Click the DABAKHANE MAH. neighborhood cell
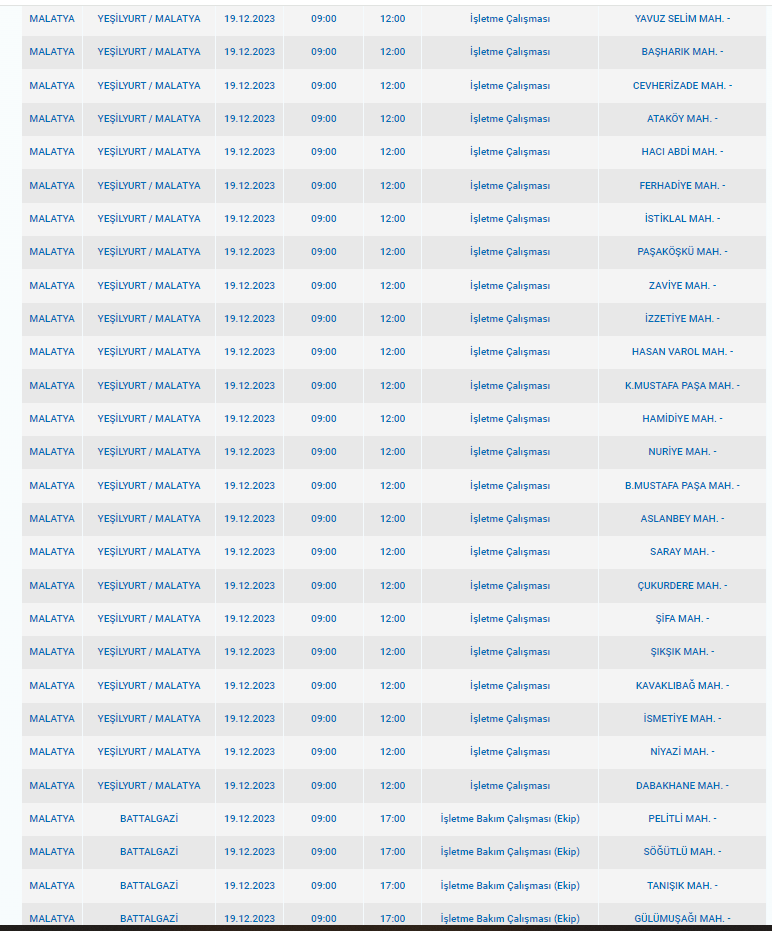The image size is (772, 931). (x=682, y=786)
